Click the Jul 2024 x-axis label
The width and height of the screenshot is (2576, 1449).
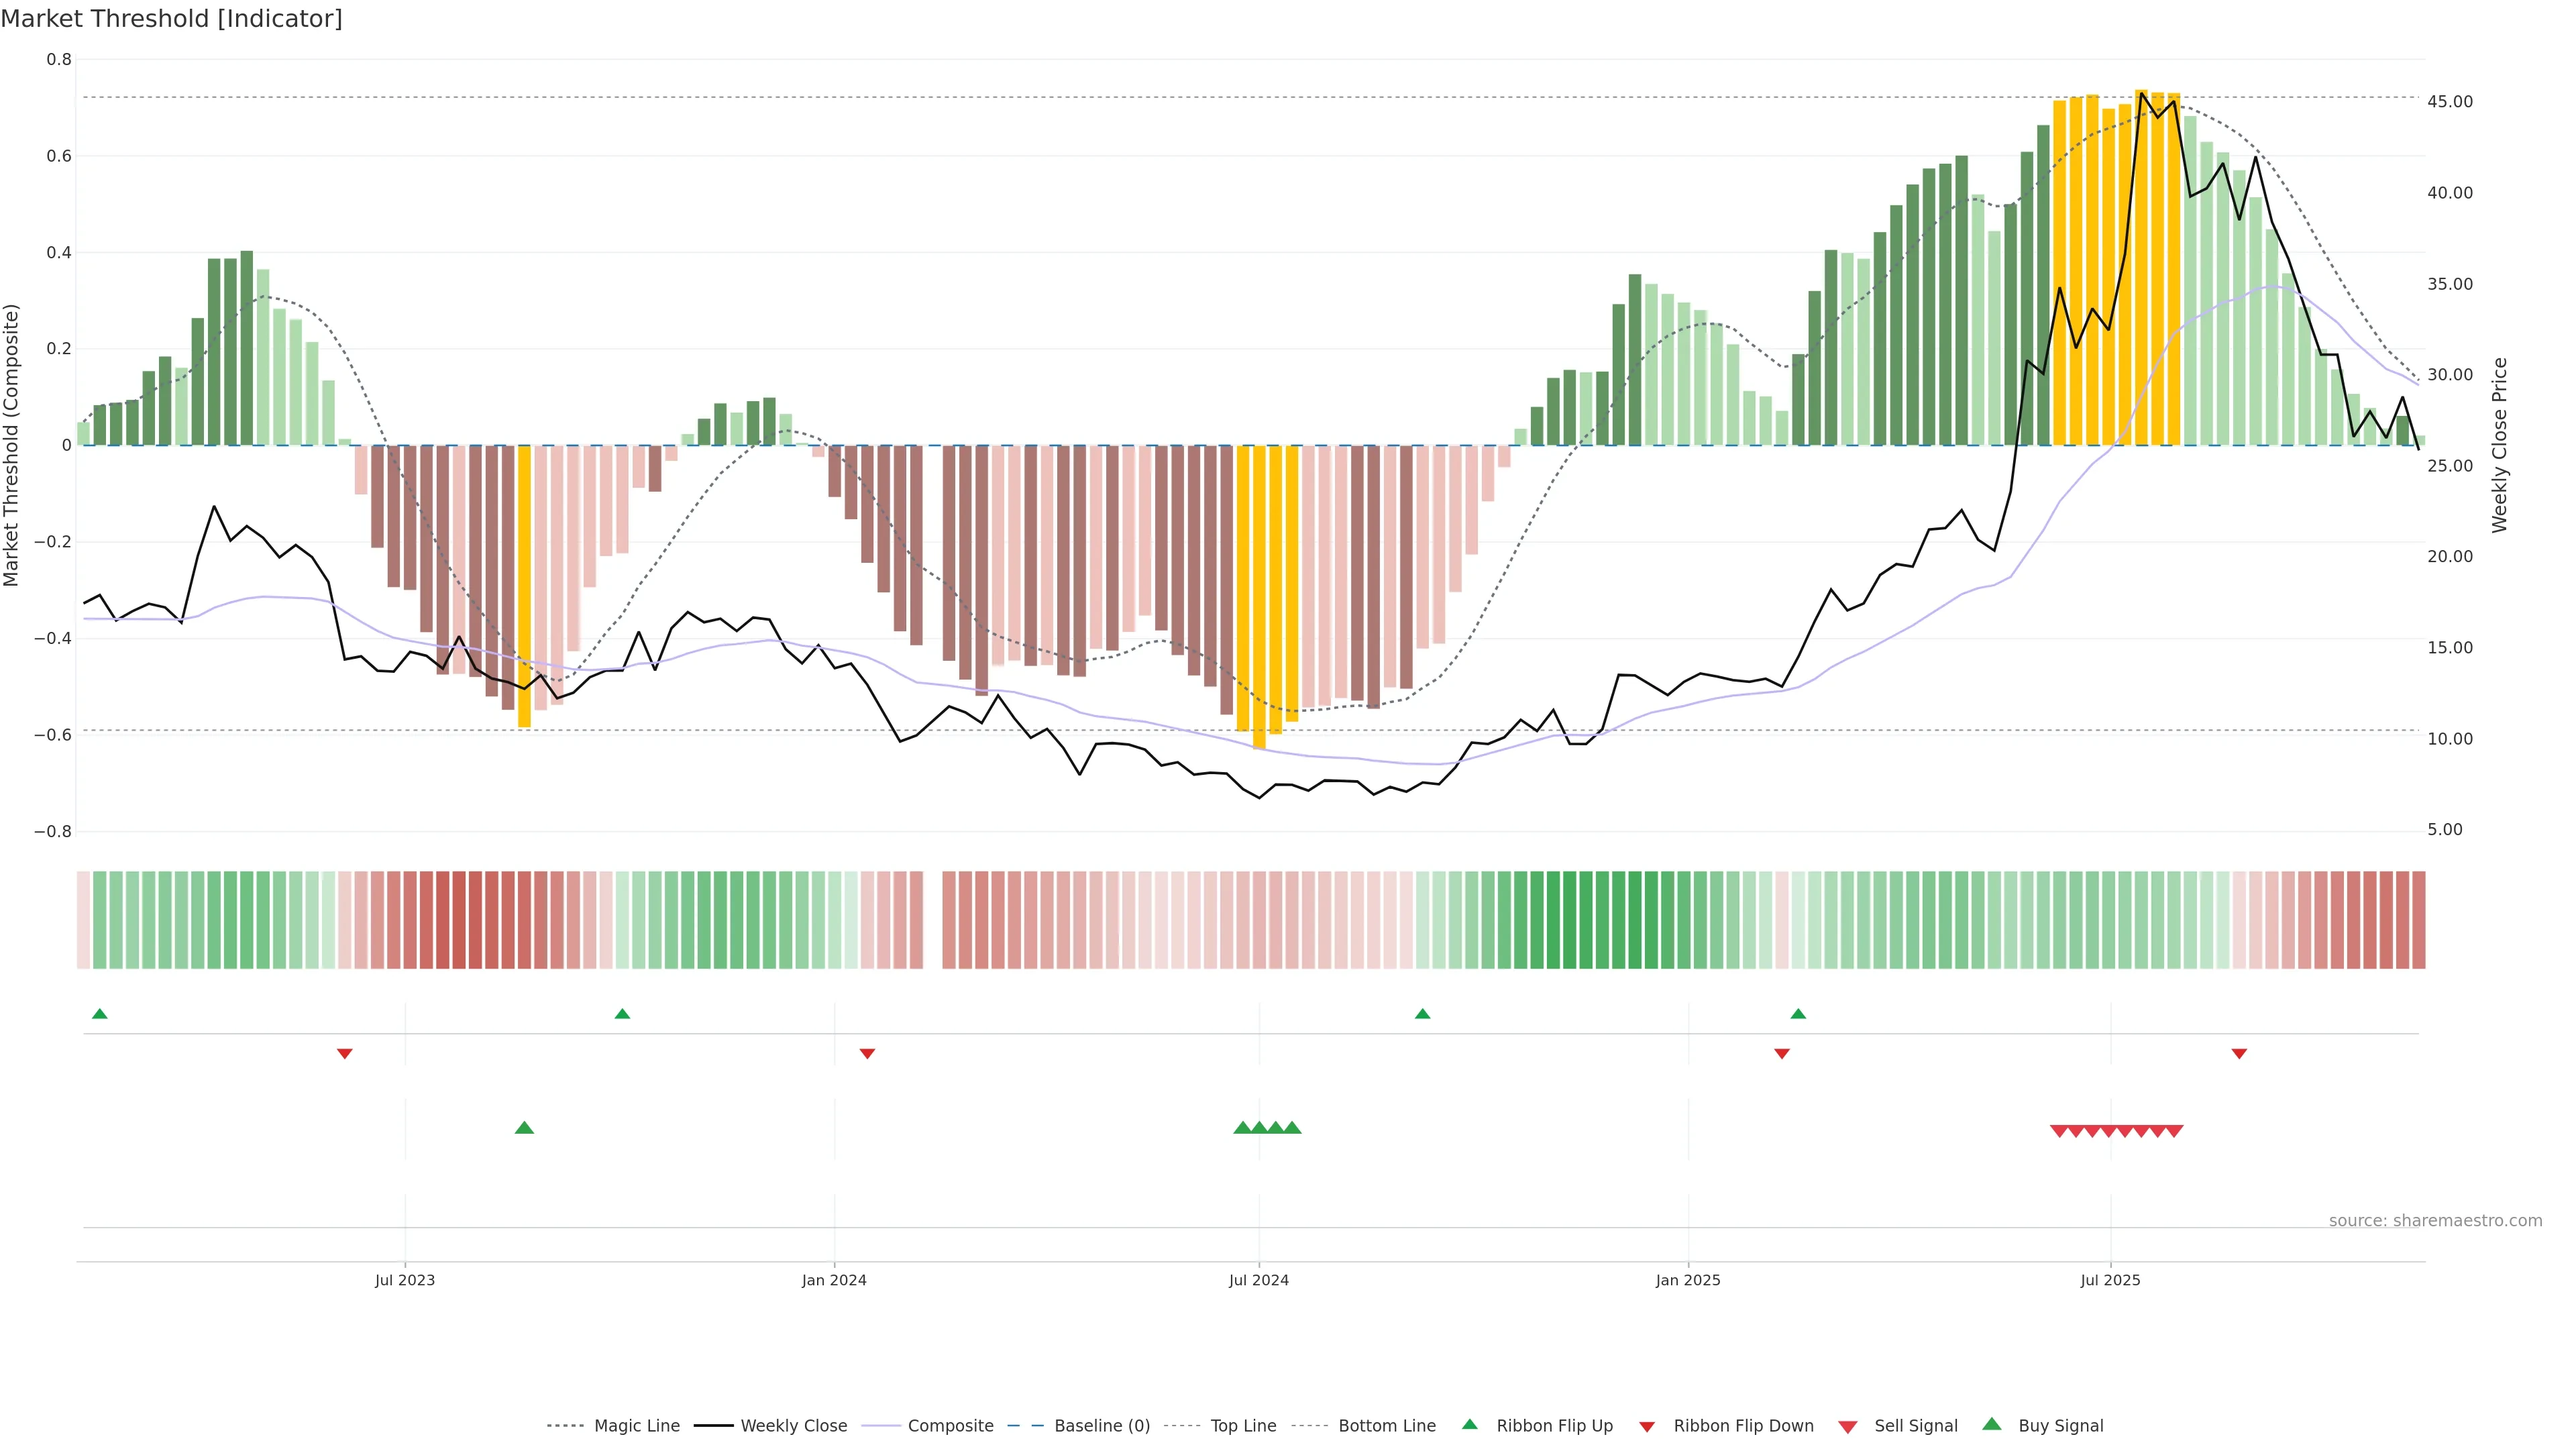[x=1258, y=1280]
